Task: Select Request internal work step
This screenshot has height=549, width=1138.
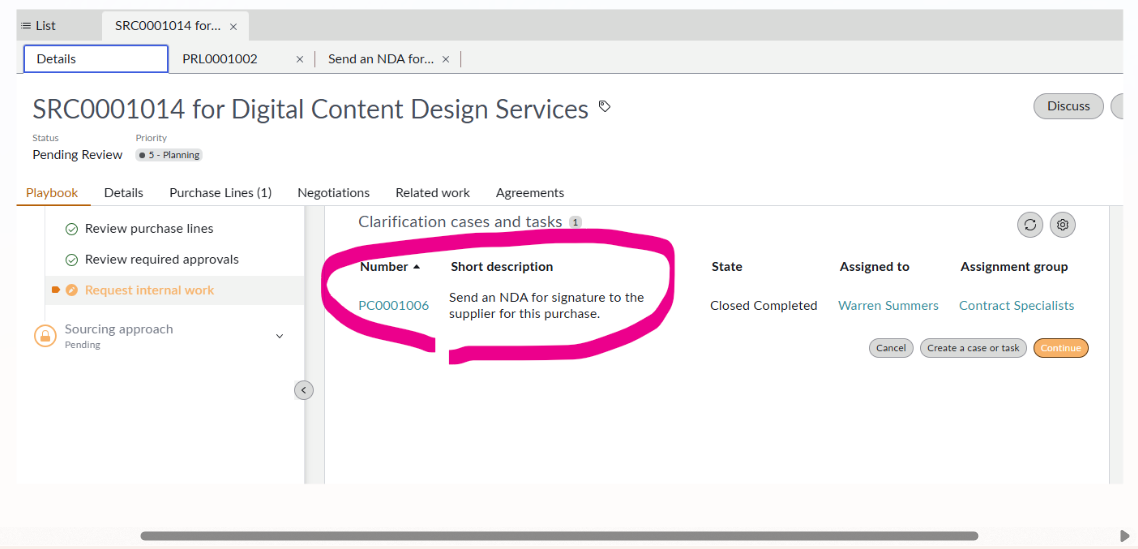Action: [x=150, y=290]
